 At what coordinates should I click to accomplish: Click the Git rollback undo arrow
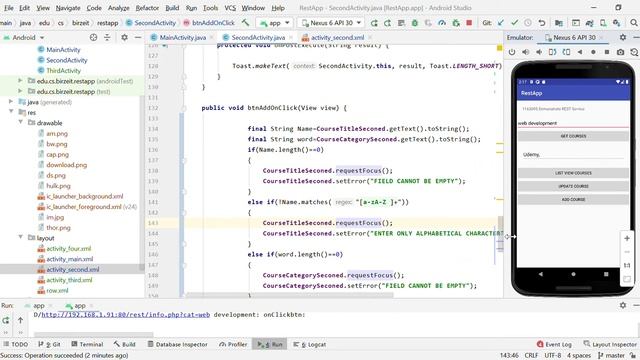542,23
